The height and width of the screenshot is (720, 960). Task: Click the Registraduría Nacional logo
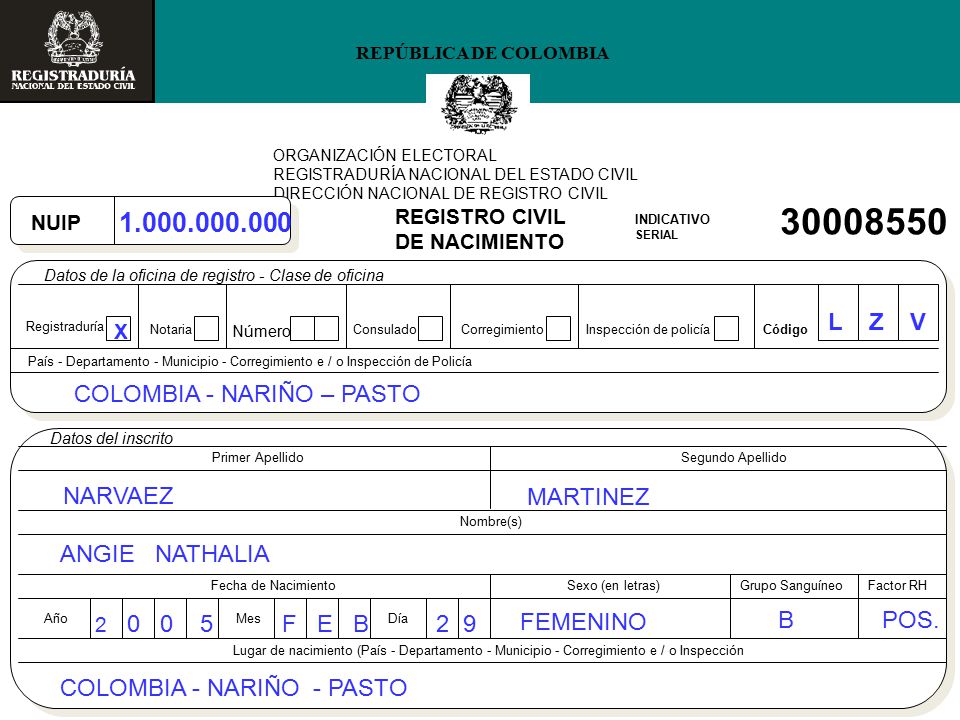coord(77,51)
